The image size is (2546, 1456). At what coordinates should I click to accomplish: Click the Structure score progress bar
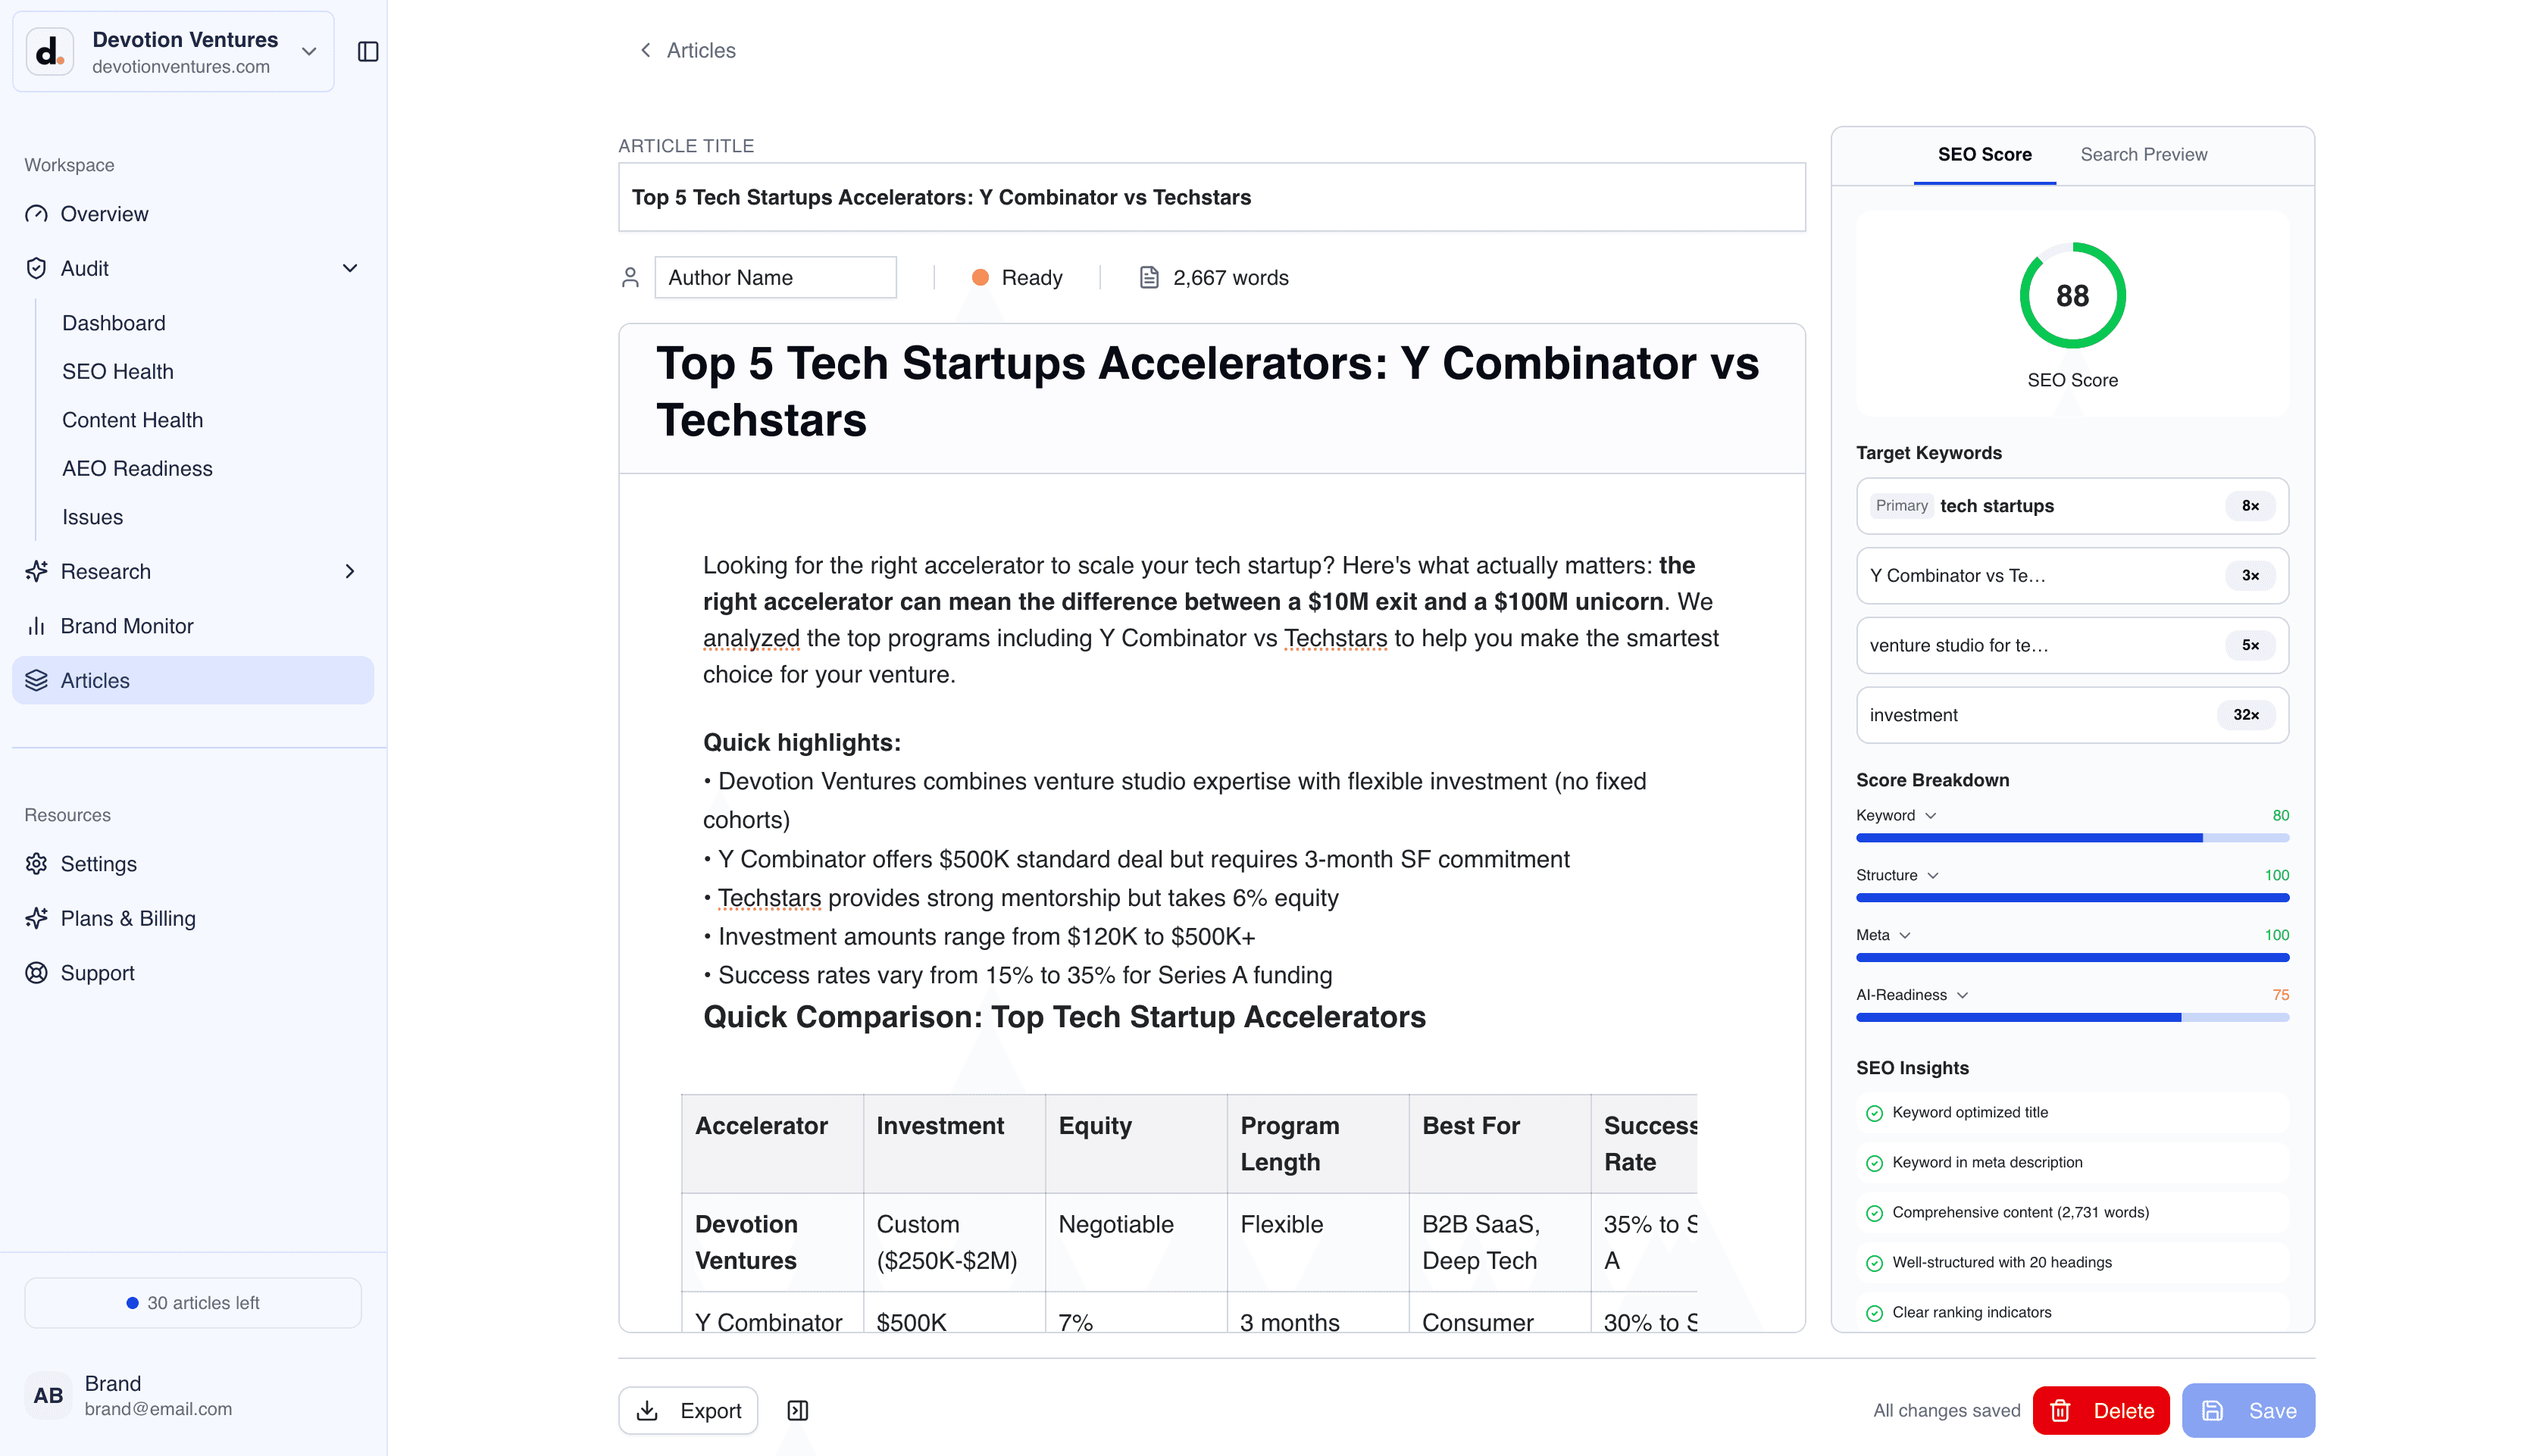click(x=2072, y=898)
